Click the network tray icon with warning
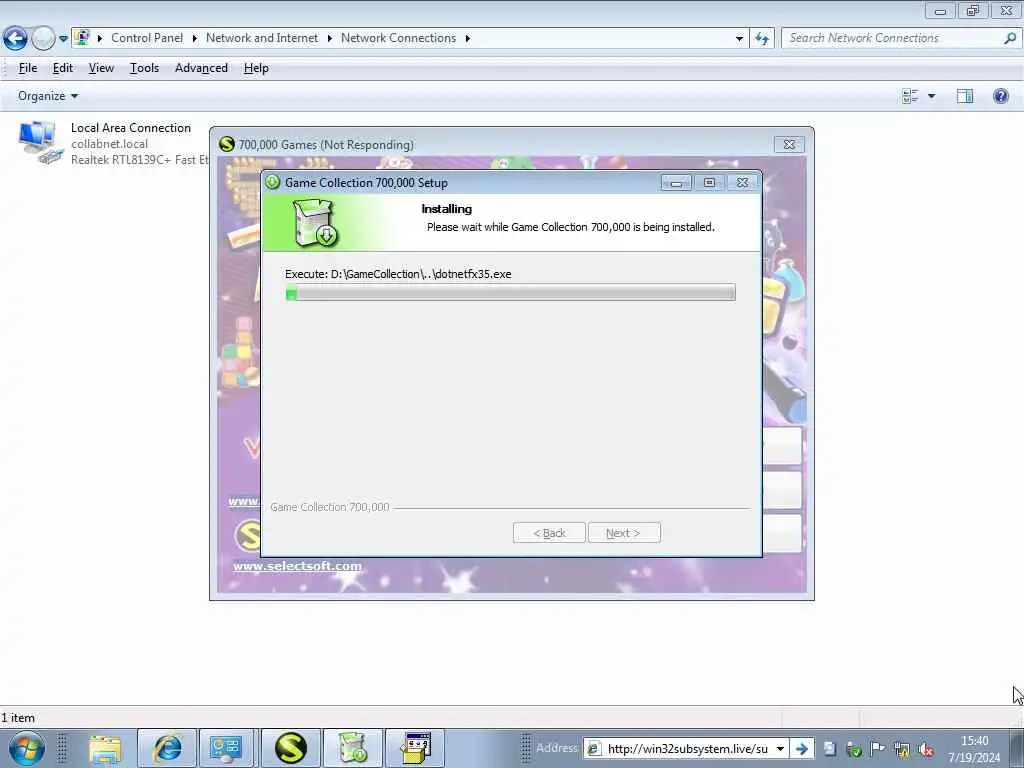 (x=902, y=749)
